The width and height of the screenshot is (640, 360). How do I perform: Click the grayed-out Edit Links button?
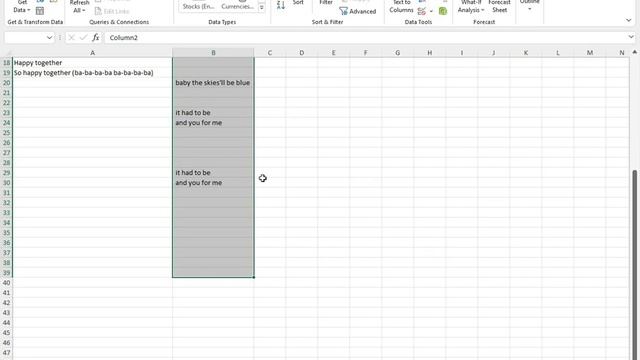point(112,11)
